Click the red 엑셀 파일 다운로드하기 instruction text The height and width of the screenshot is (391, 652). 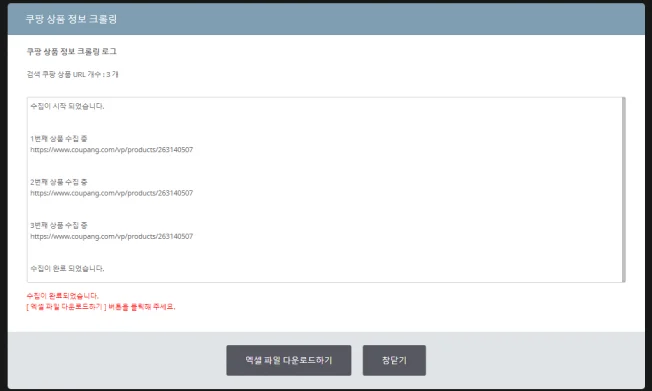pos(101,307)
